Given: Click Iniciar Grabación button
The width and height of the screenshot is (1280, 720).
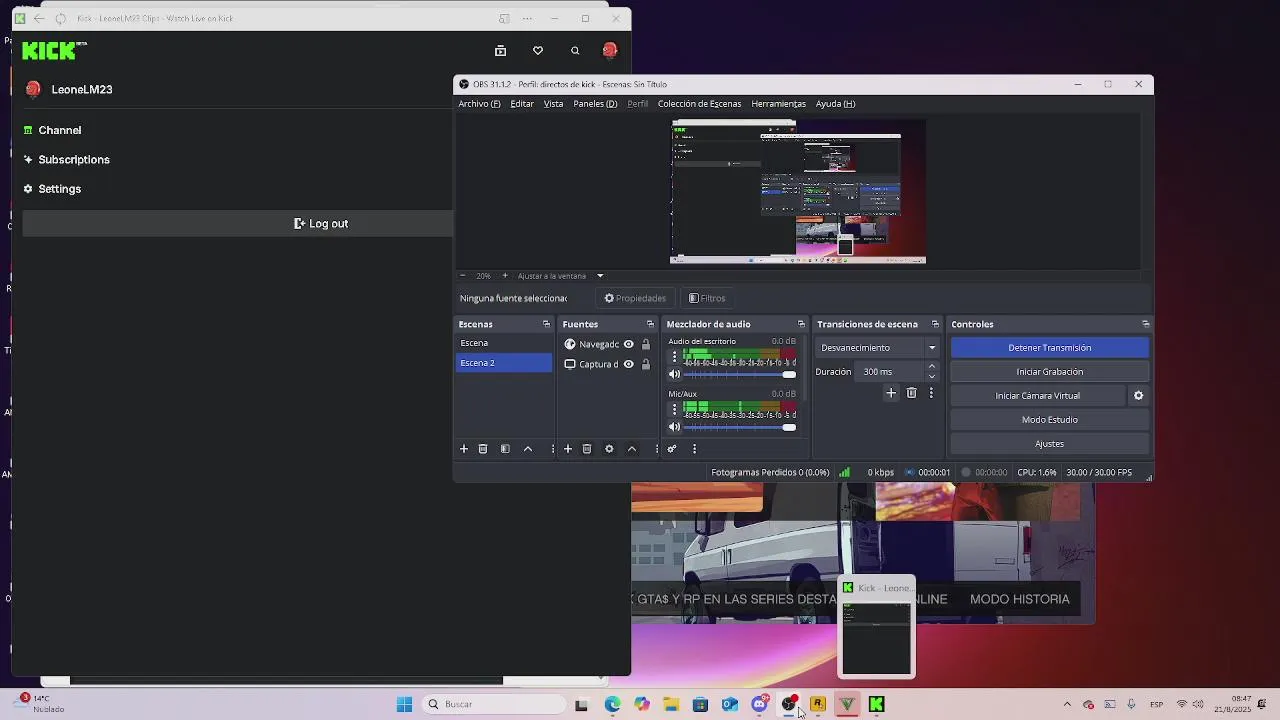Looking at the screenshot, I should tap(1049, 372).
